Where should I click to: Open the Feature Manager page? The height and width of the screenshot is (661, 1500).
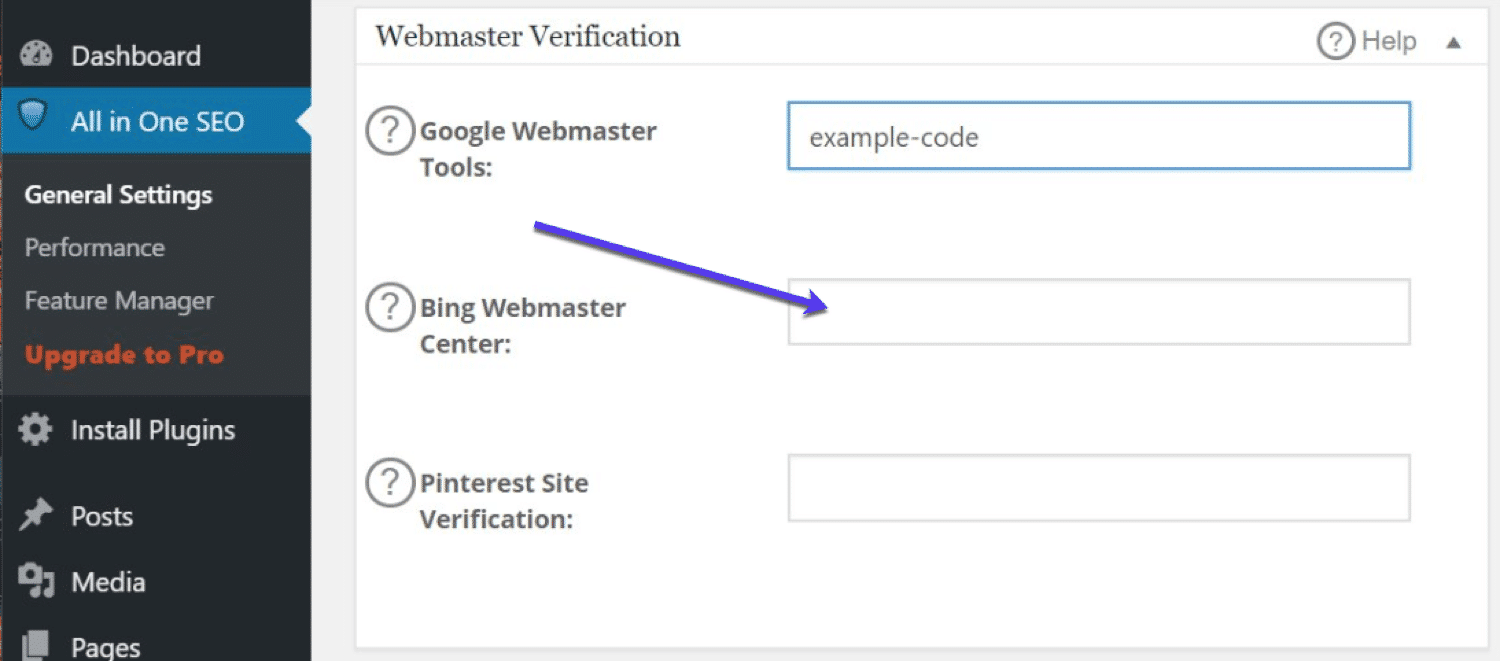tap(119, 300)
